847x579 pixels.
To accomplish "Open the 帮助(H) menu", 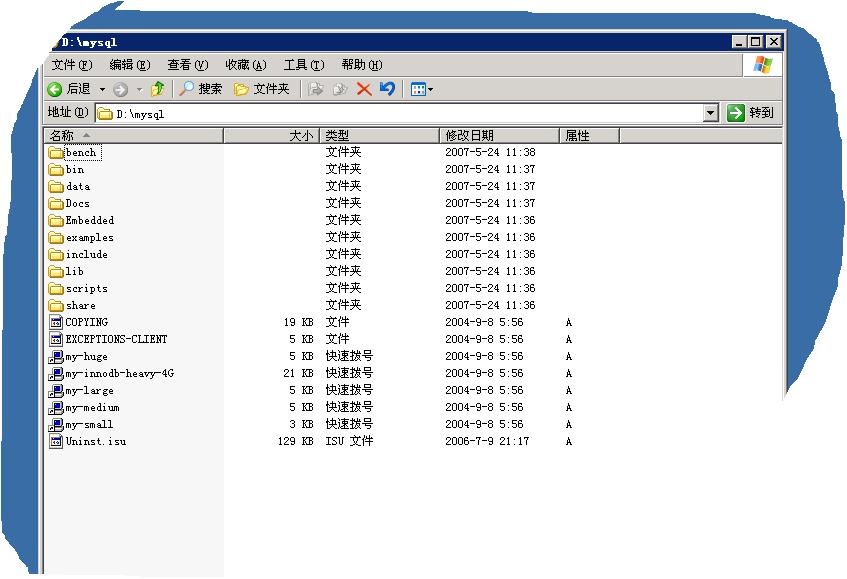I will (362, 65).
